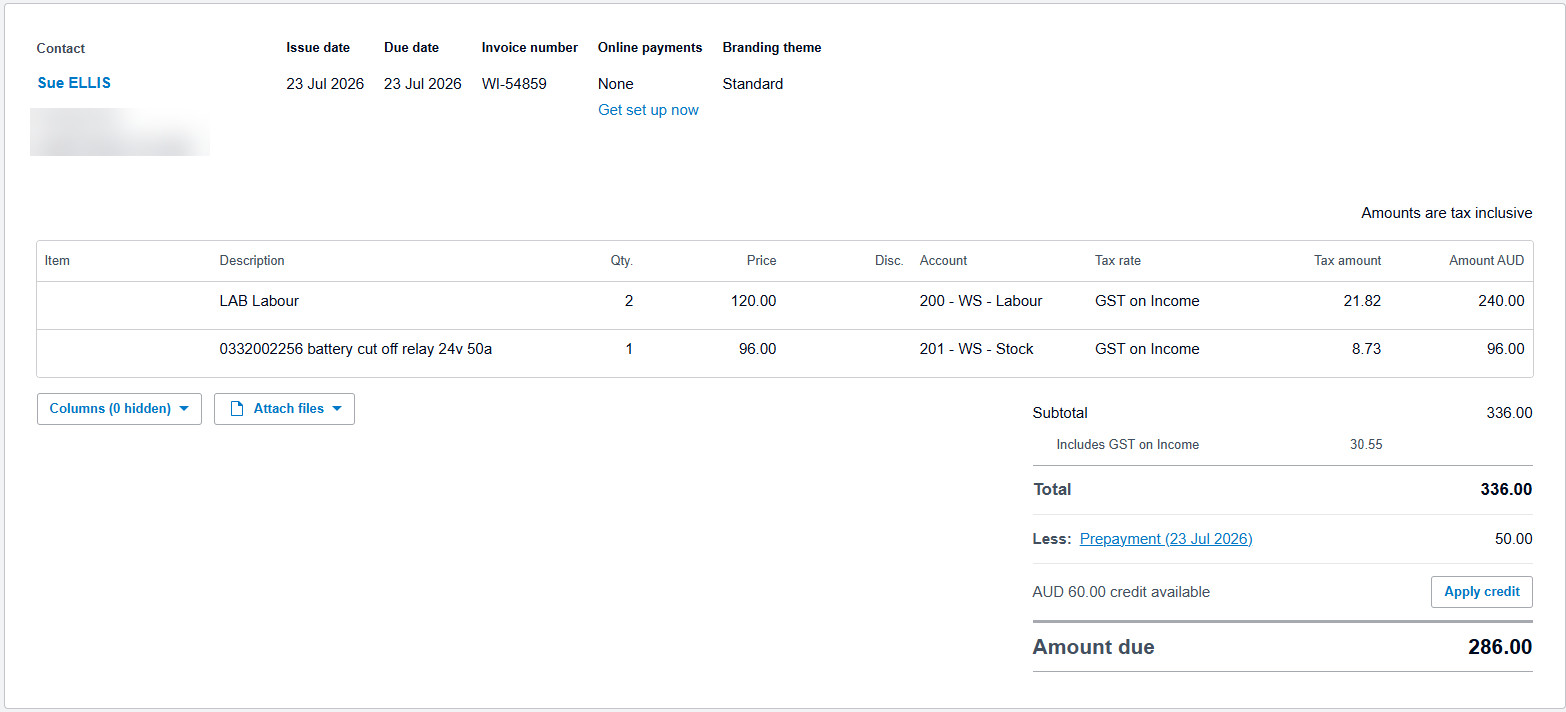The image size is (1566, 712).
Task: Select the LAB Labour description cell
Action: (259, 301)
